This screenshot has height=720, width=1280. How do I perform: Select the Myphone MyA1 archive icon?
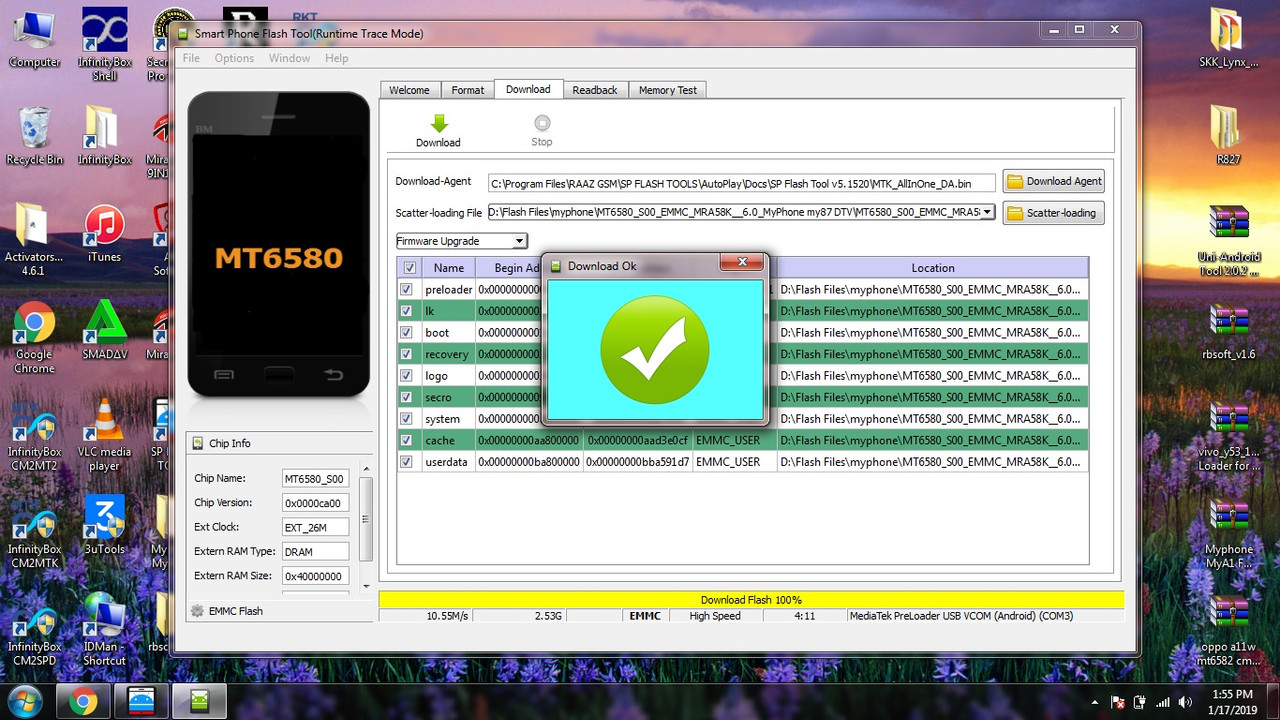click(1228, 534)
